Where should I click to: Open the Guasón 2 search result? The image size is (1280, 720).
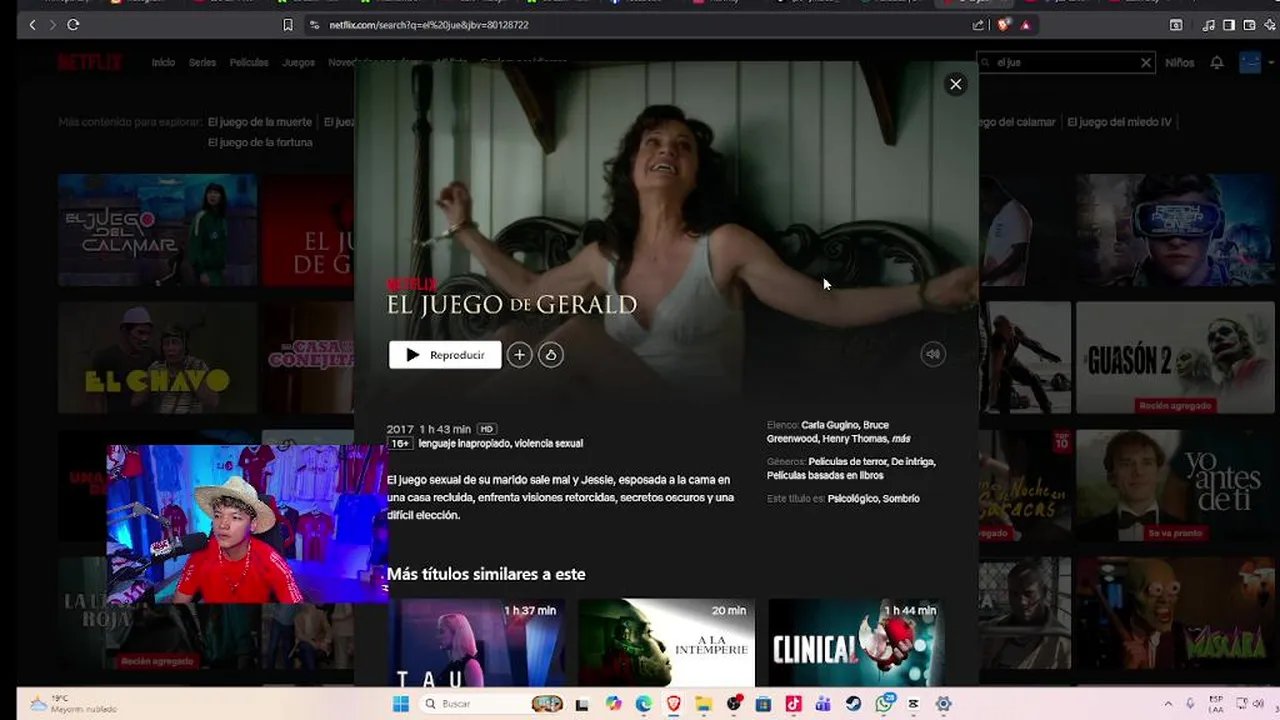[x=1175, y=358]
